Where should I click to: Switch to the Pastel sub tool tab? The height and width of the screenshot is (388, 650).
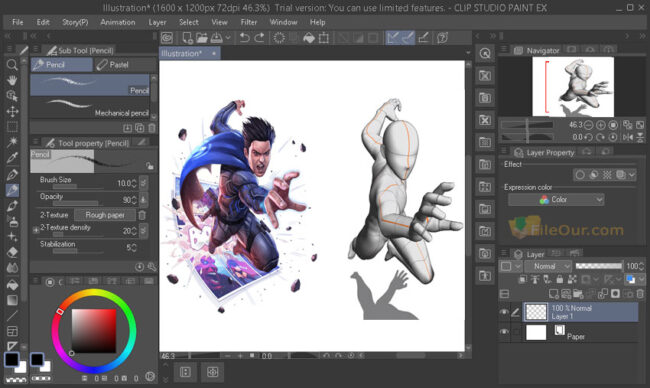[x=125, y=65]
